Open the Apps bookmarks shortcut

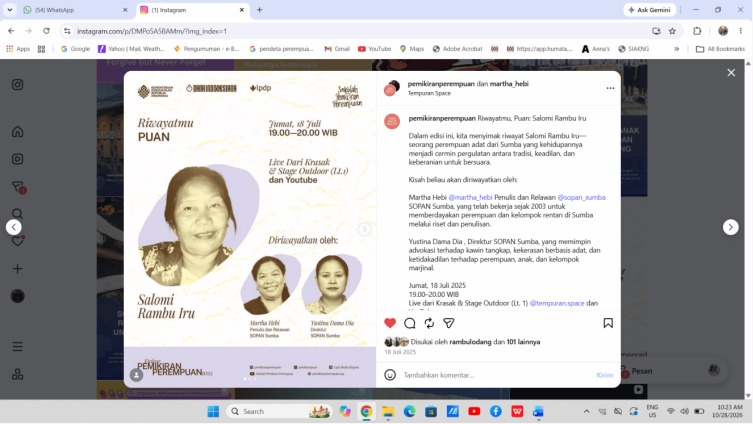(x=18, y=48)
